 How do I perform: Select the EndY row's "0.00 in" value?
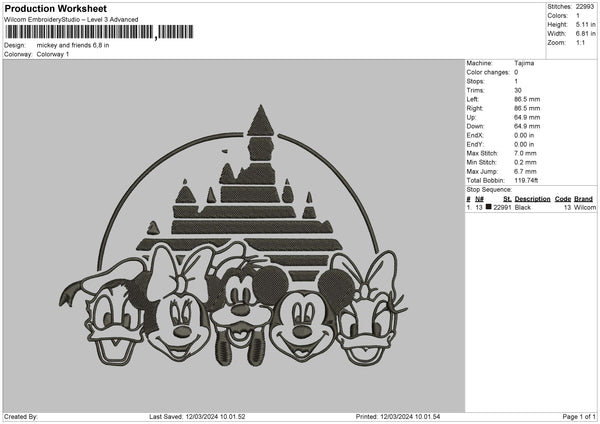pyautogui.click(x=524, y=144)
